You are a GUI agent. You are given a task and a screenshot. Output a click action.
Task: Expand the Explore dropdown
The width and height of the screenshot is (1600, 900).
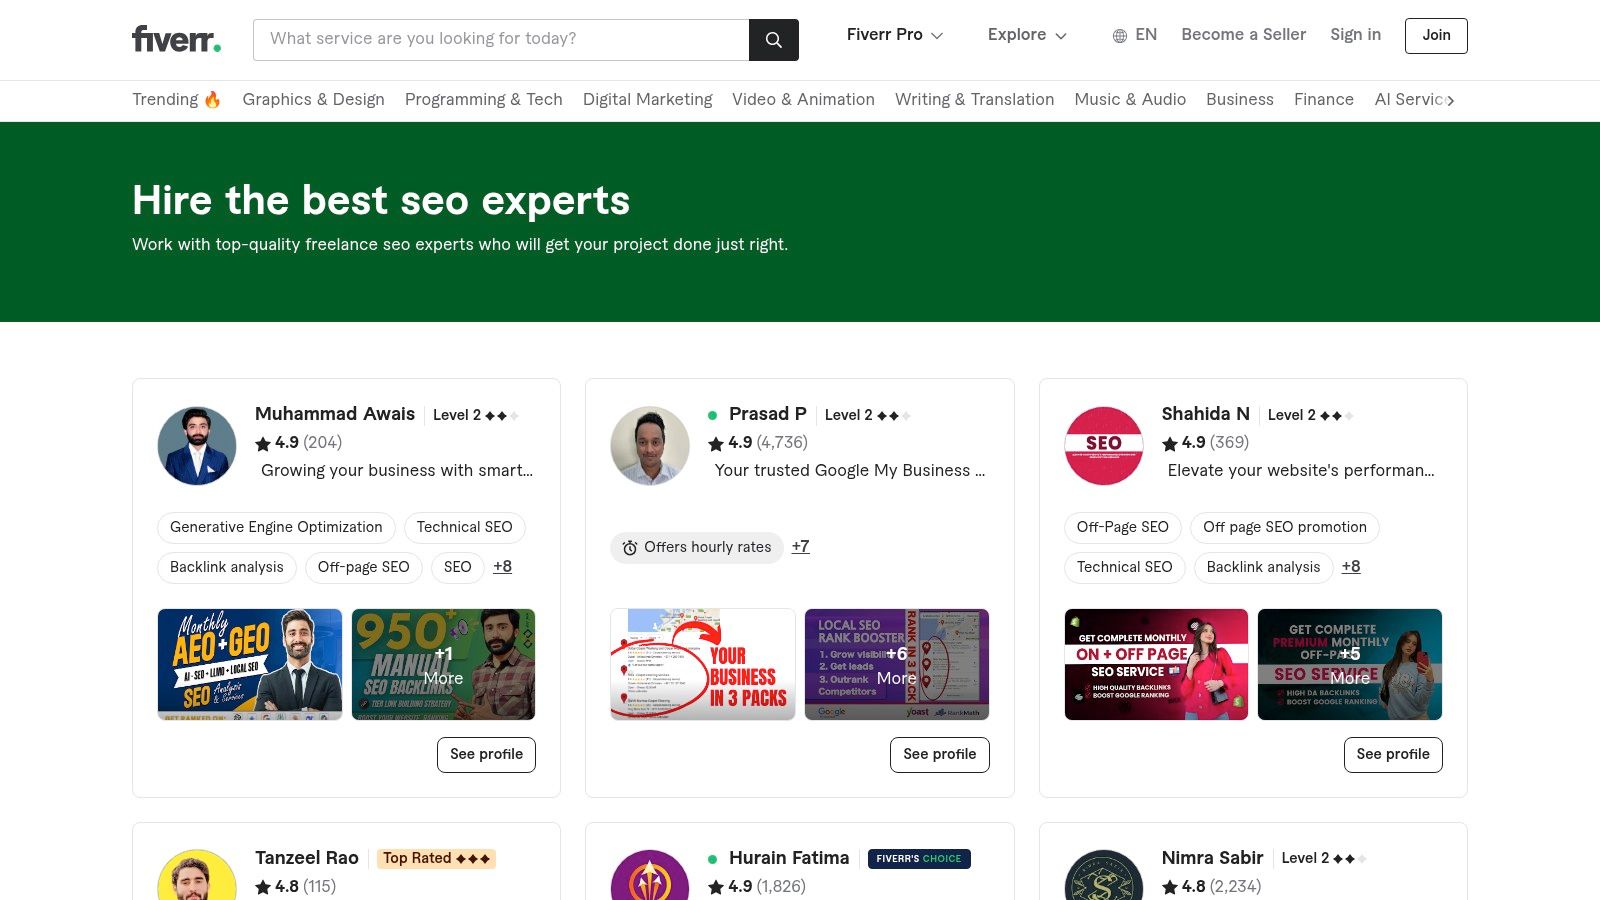tap(1026, 35)
